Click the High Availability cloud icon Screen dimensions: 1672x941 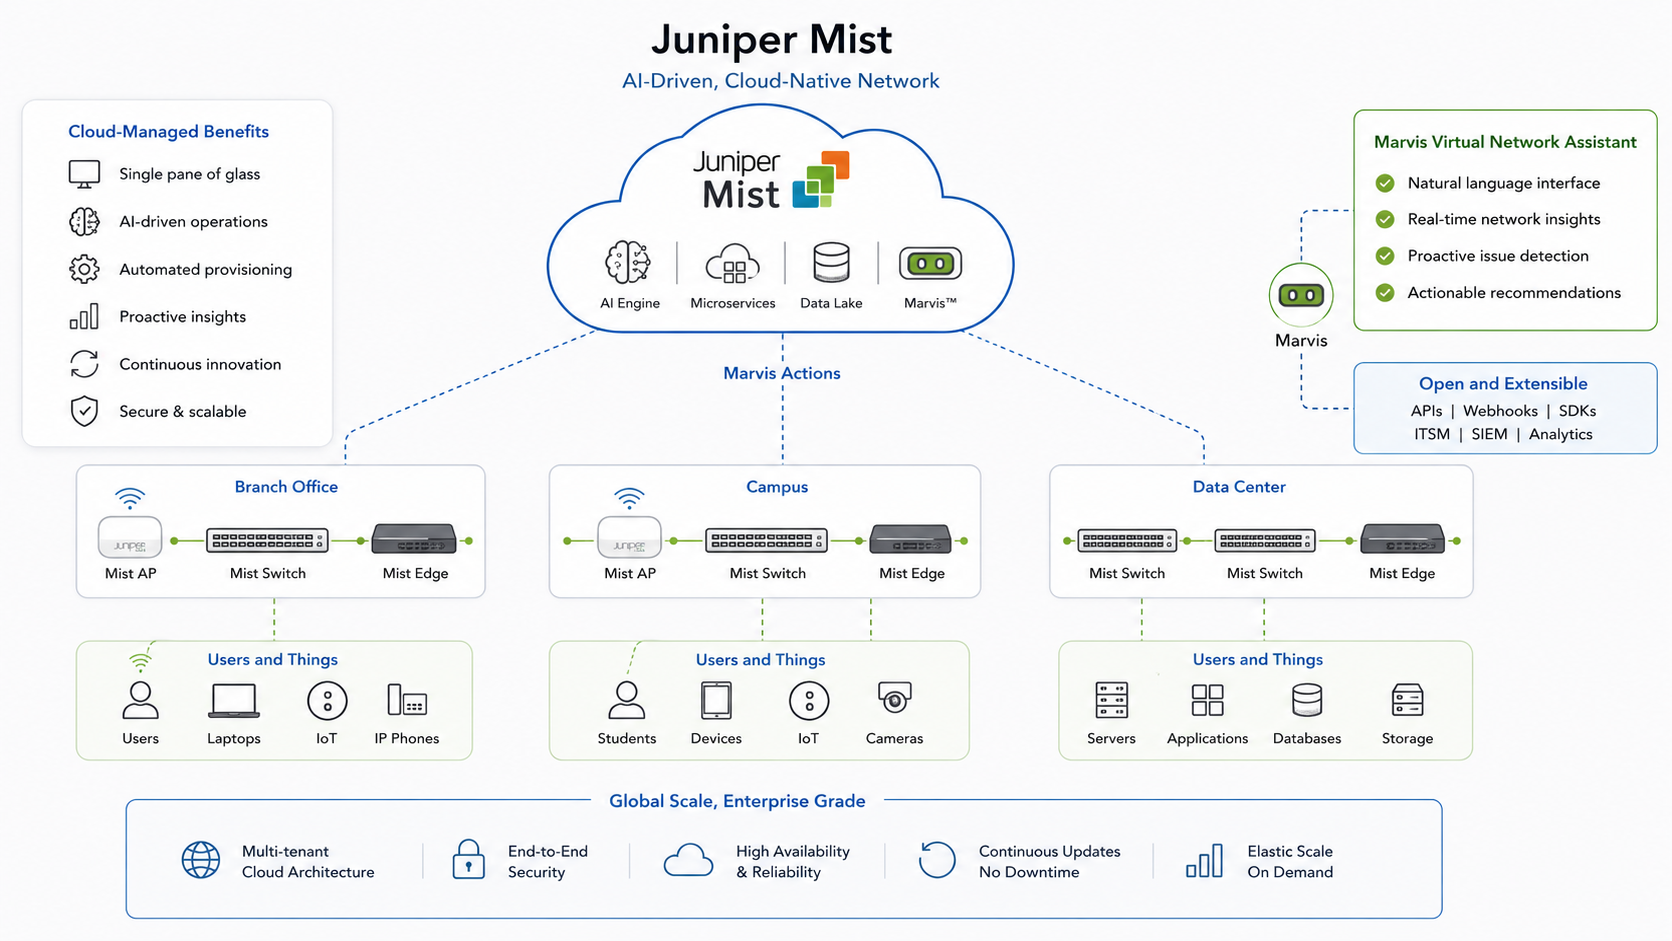[x=688, y=860]
